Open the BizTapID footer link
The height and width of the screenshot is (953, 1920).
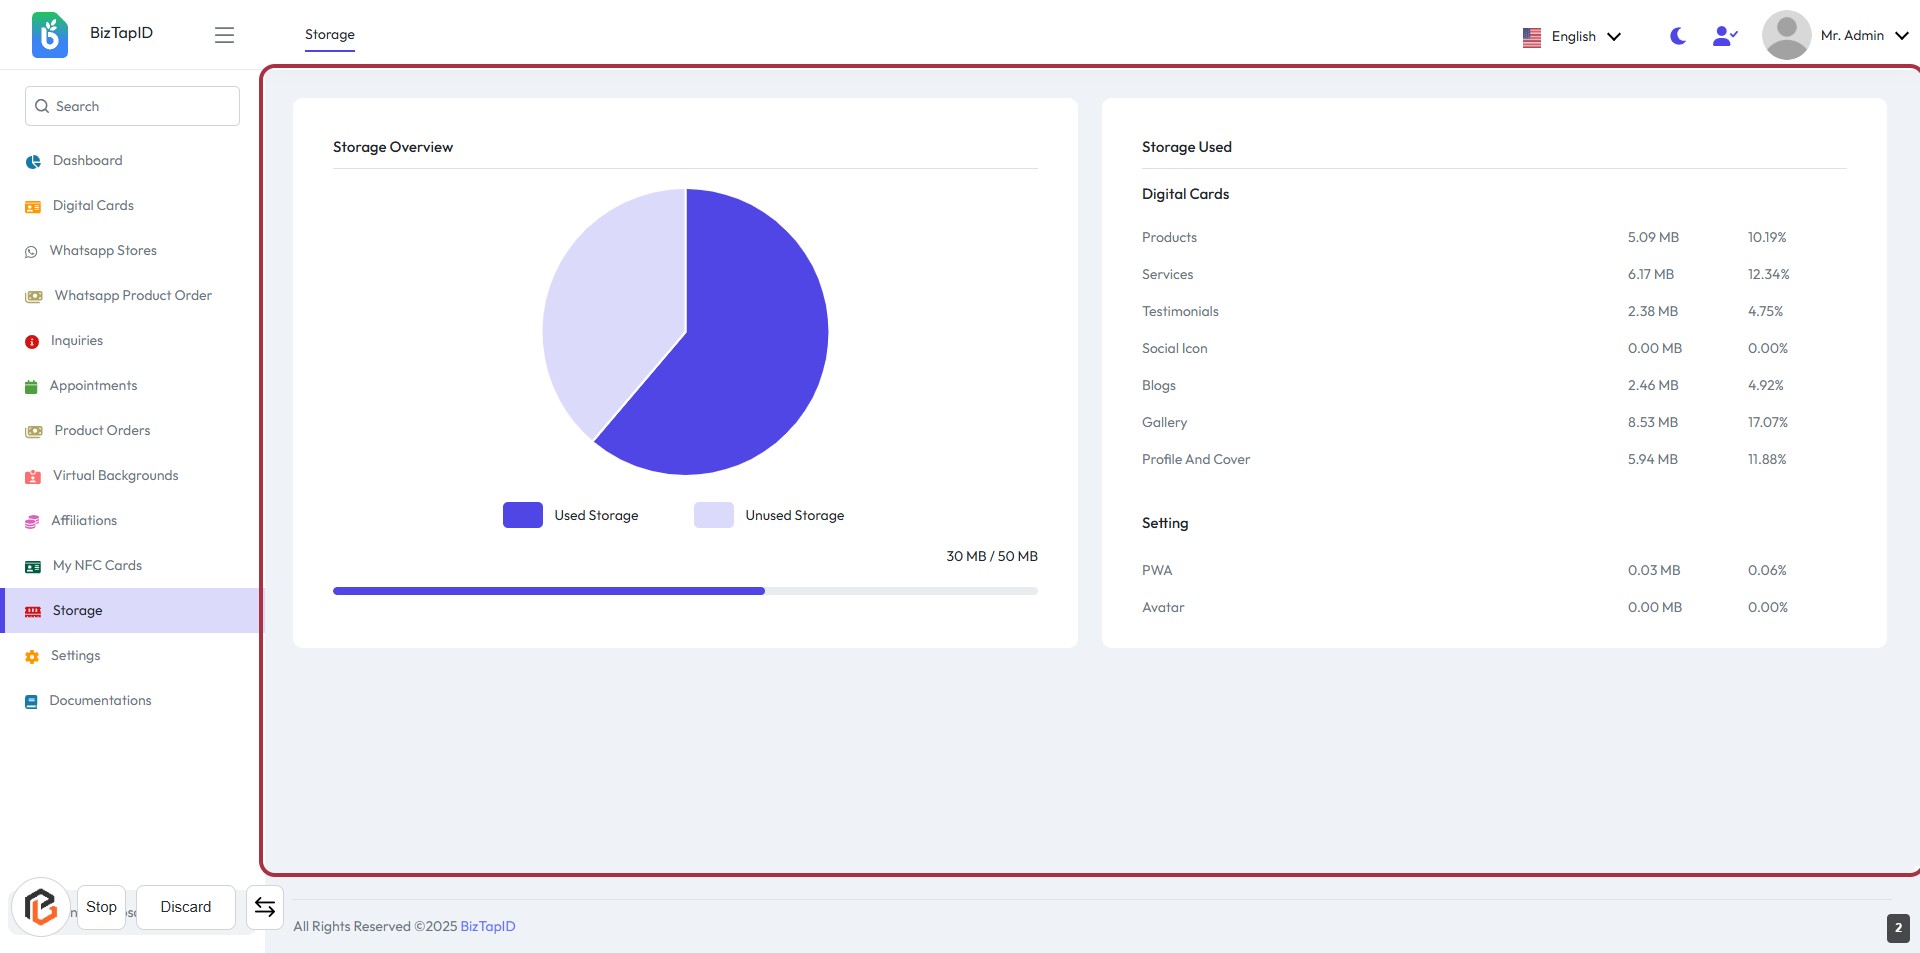487,926
